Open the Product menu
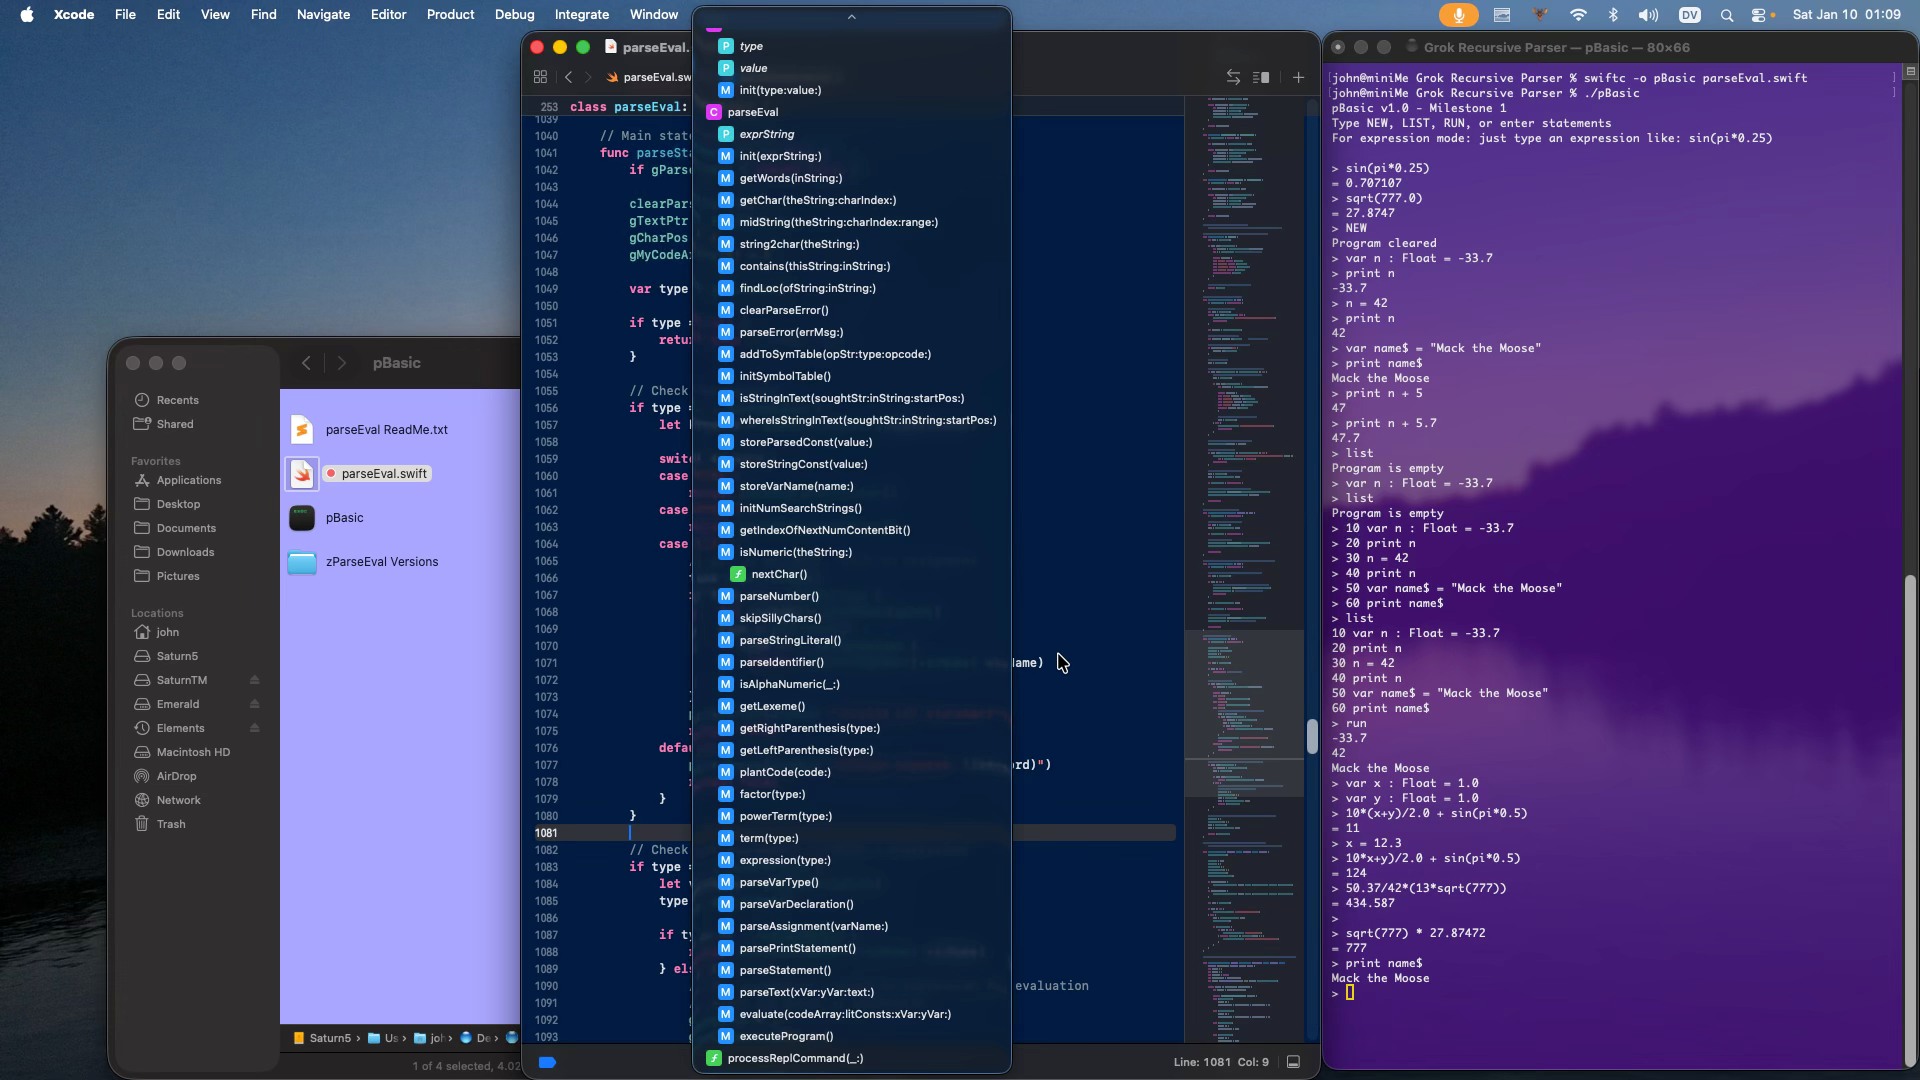Viewport: 1920px width, 1080px height. (x=450, y=14)
